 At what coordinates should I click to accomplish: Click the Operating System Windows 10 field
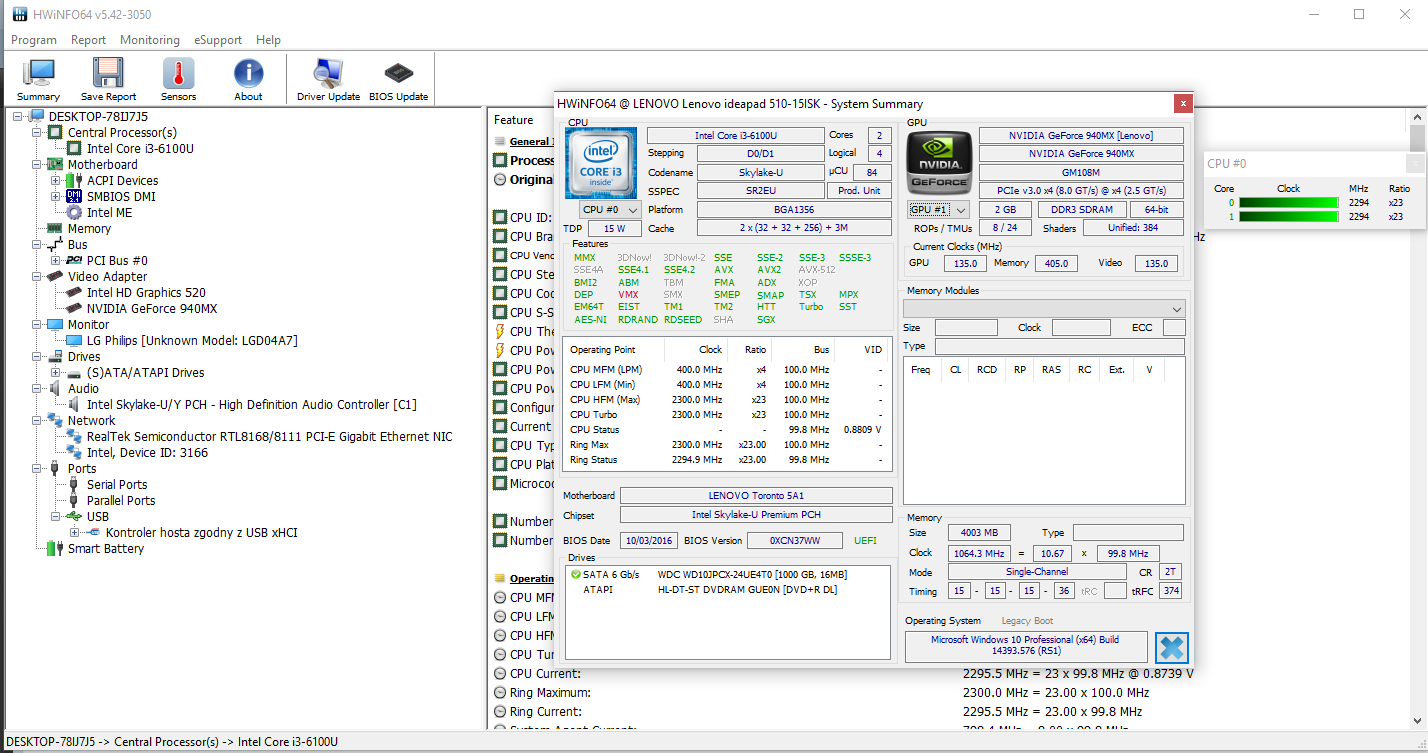(1025, 646)
